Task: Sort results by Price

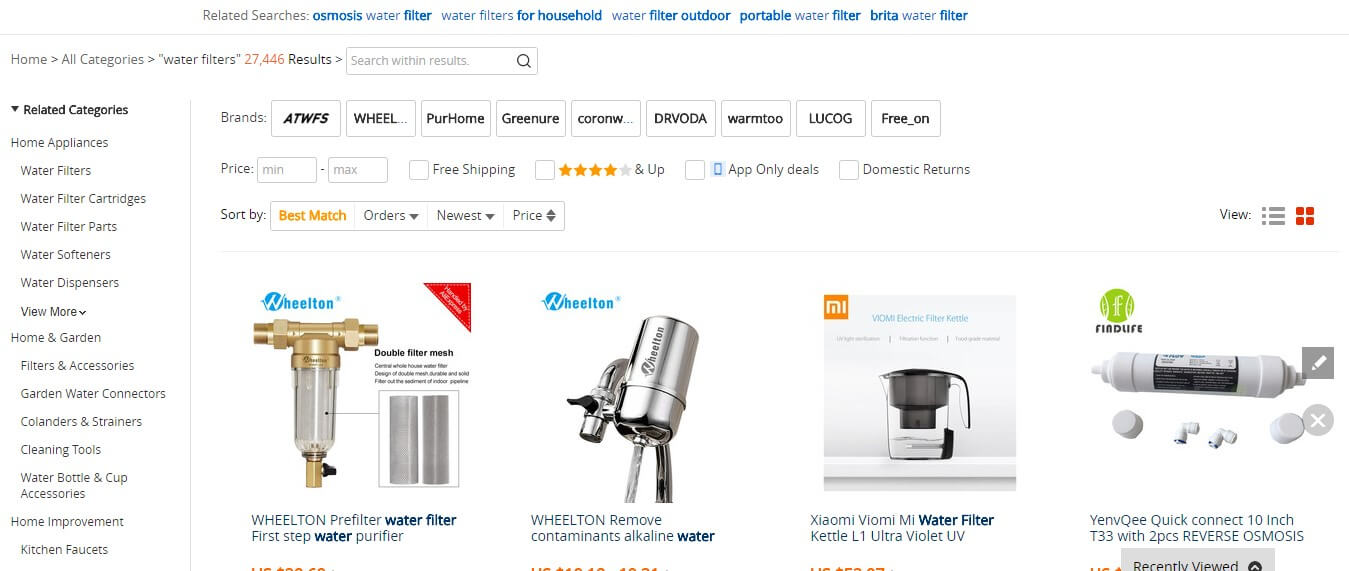Action: 534,216
